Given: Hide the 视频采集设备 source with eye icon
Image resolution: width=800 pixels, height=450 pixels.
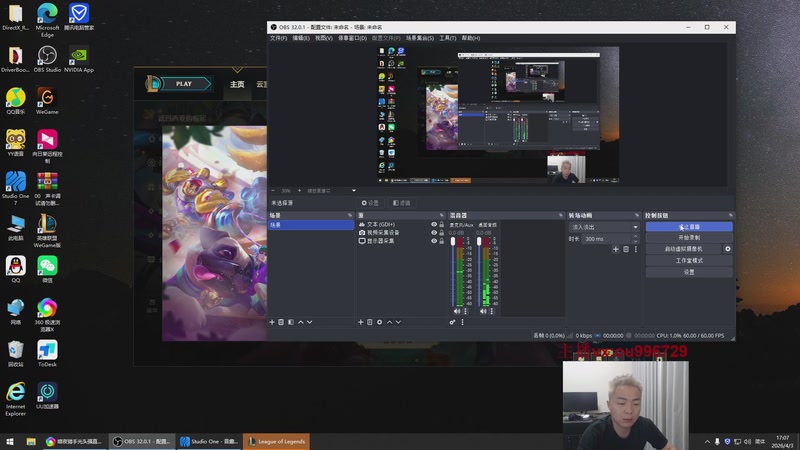Looking at the screenshot, I should [434, 233].
